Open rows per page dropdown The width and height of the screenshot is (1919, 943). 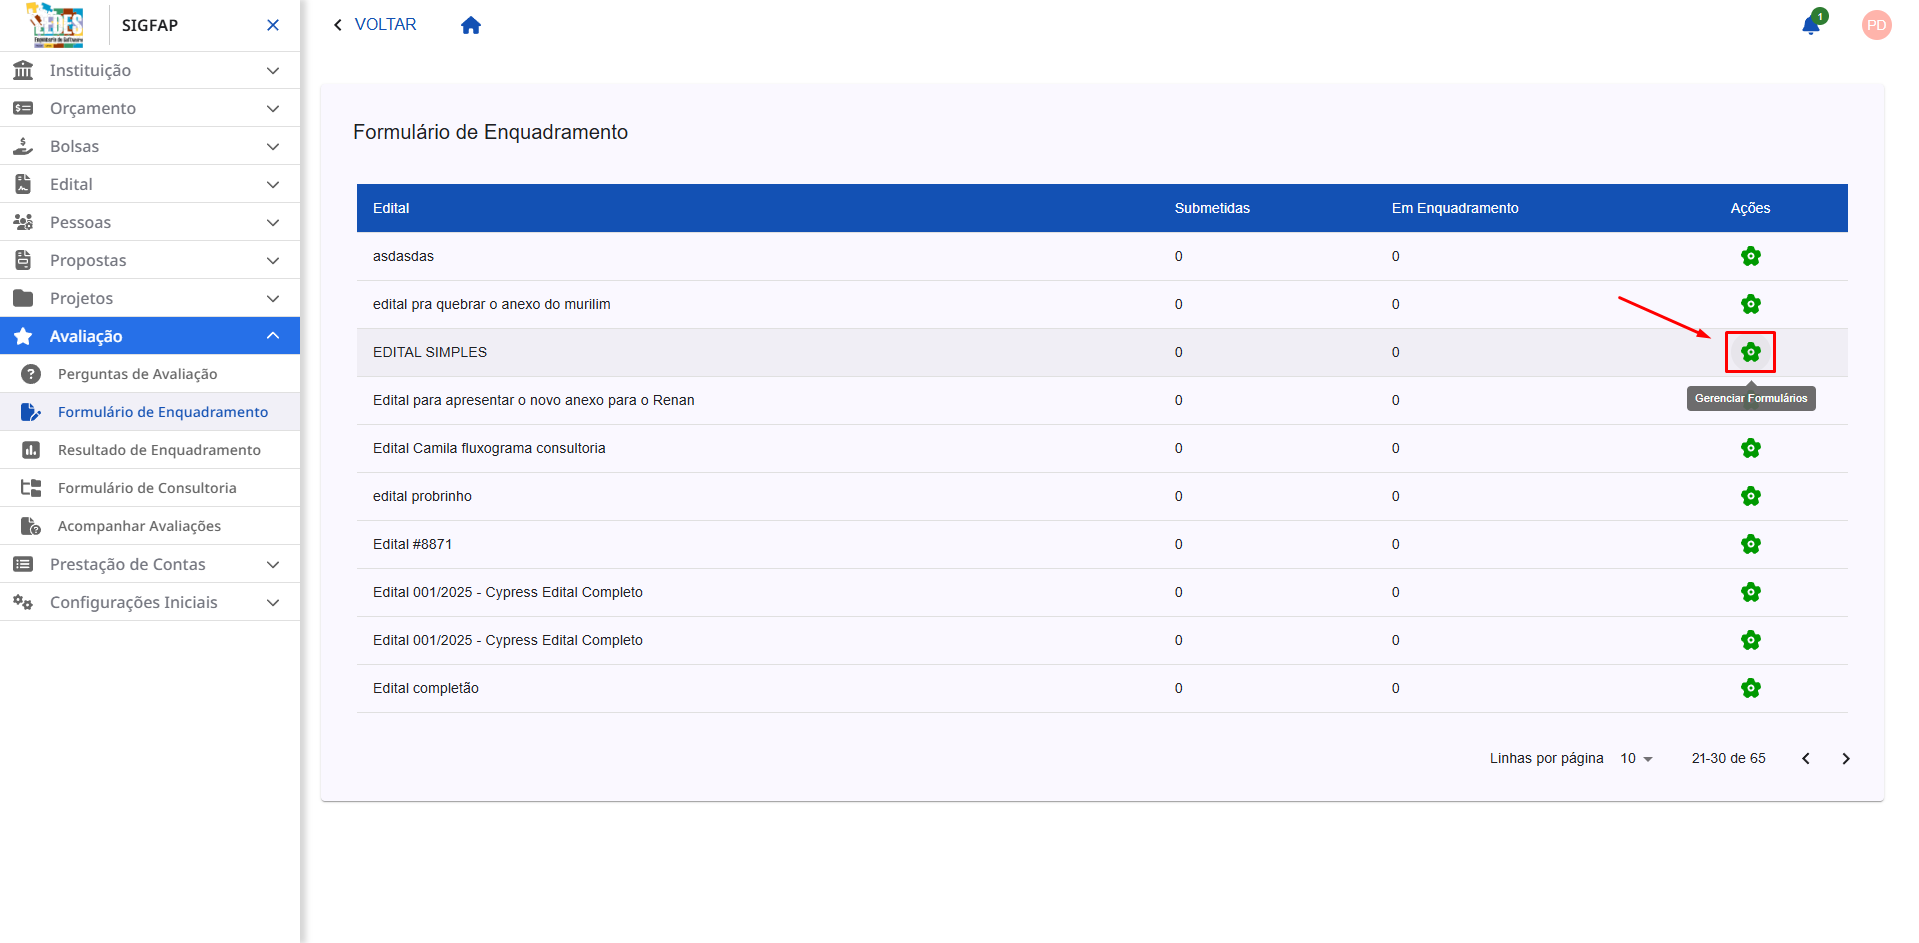pyautogui.click(x=1636, y=759)
